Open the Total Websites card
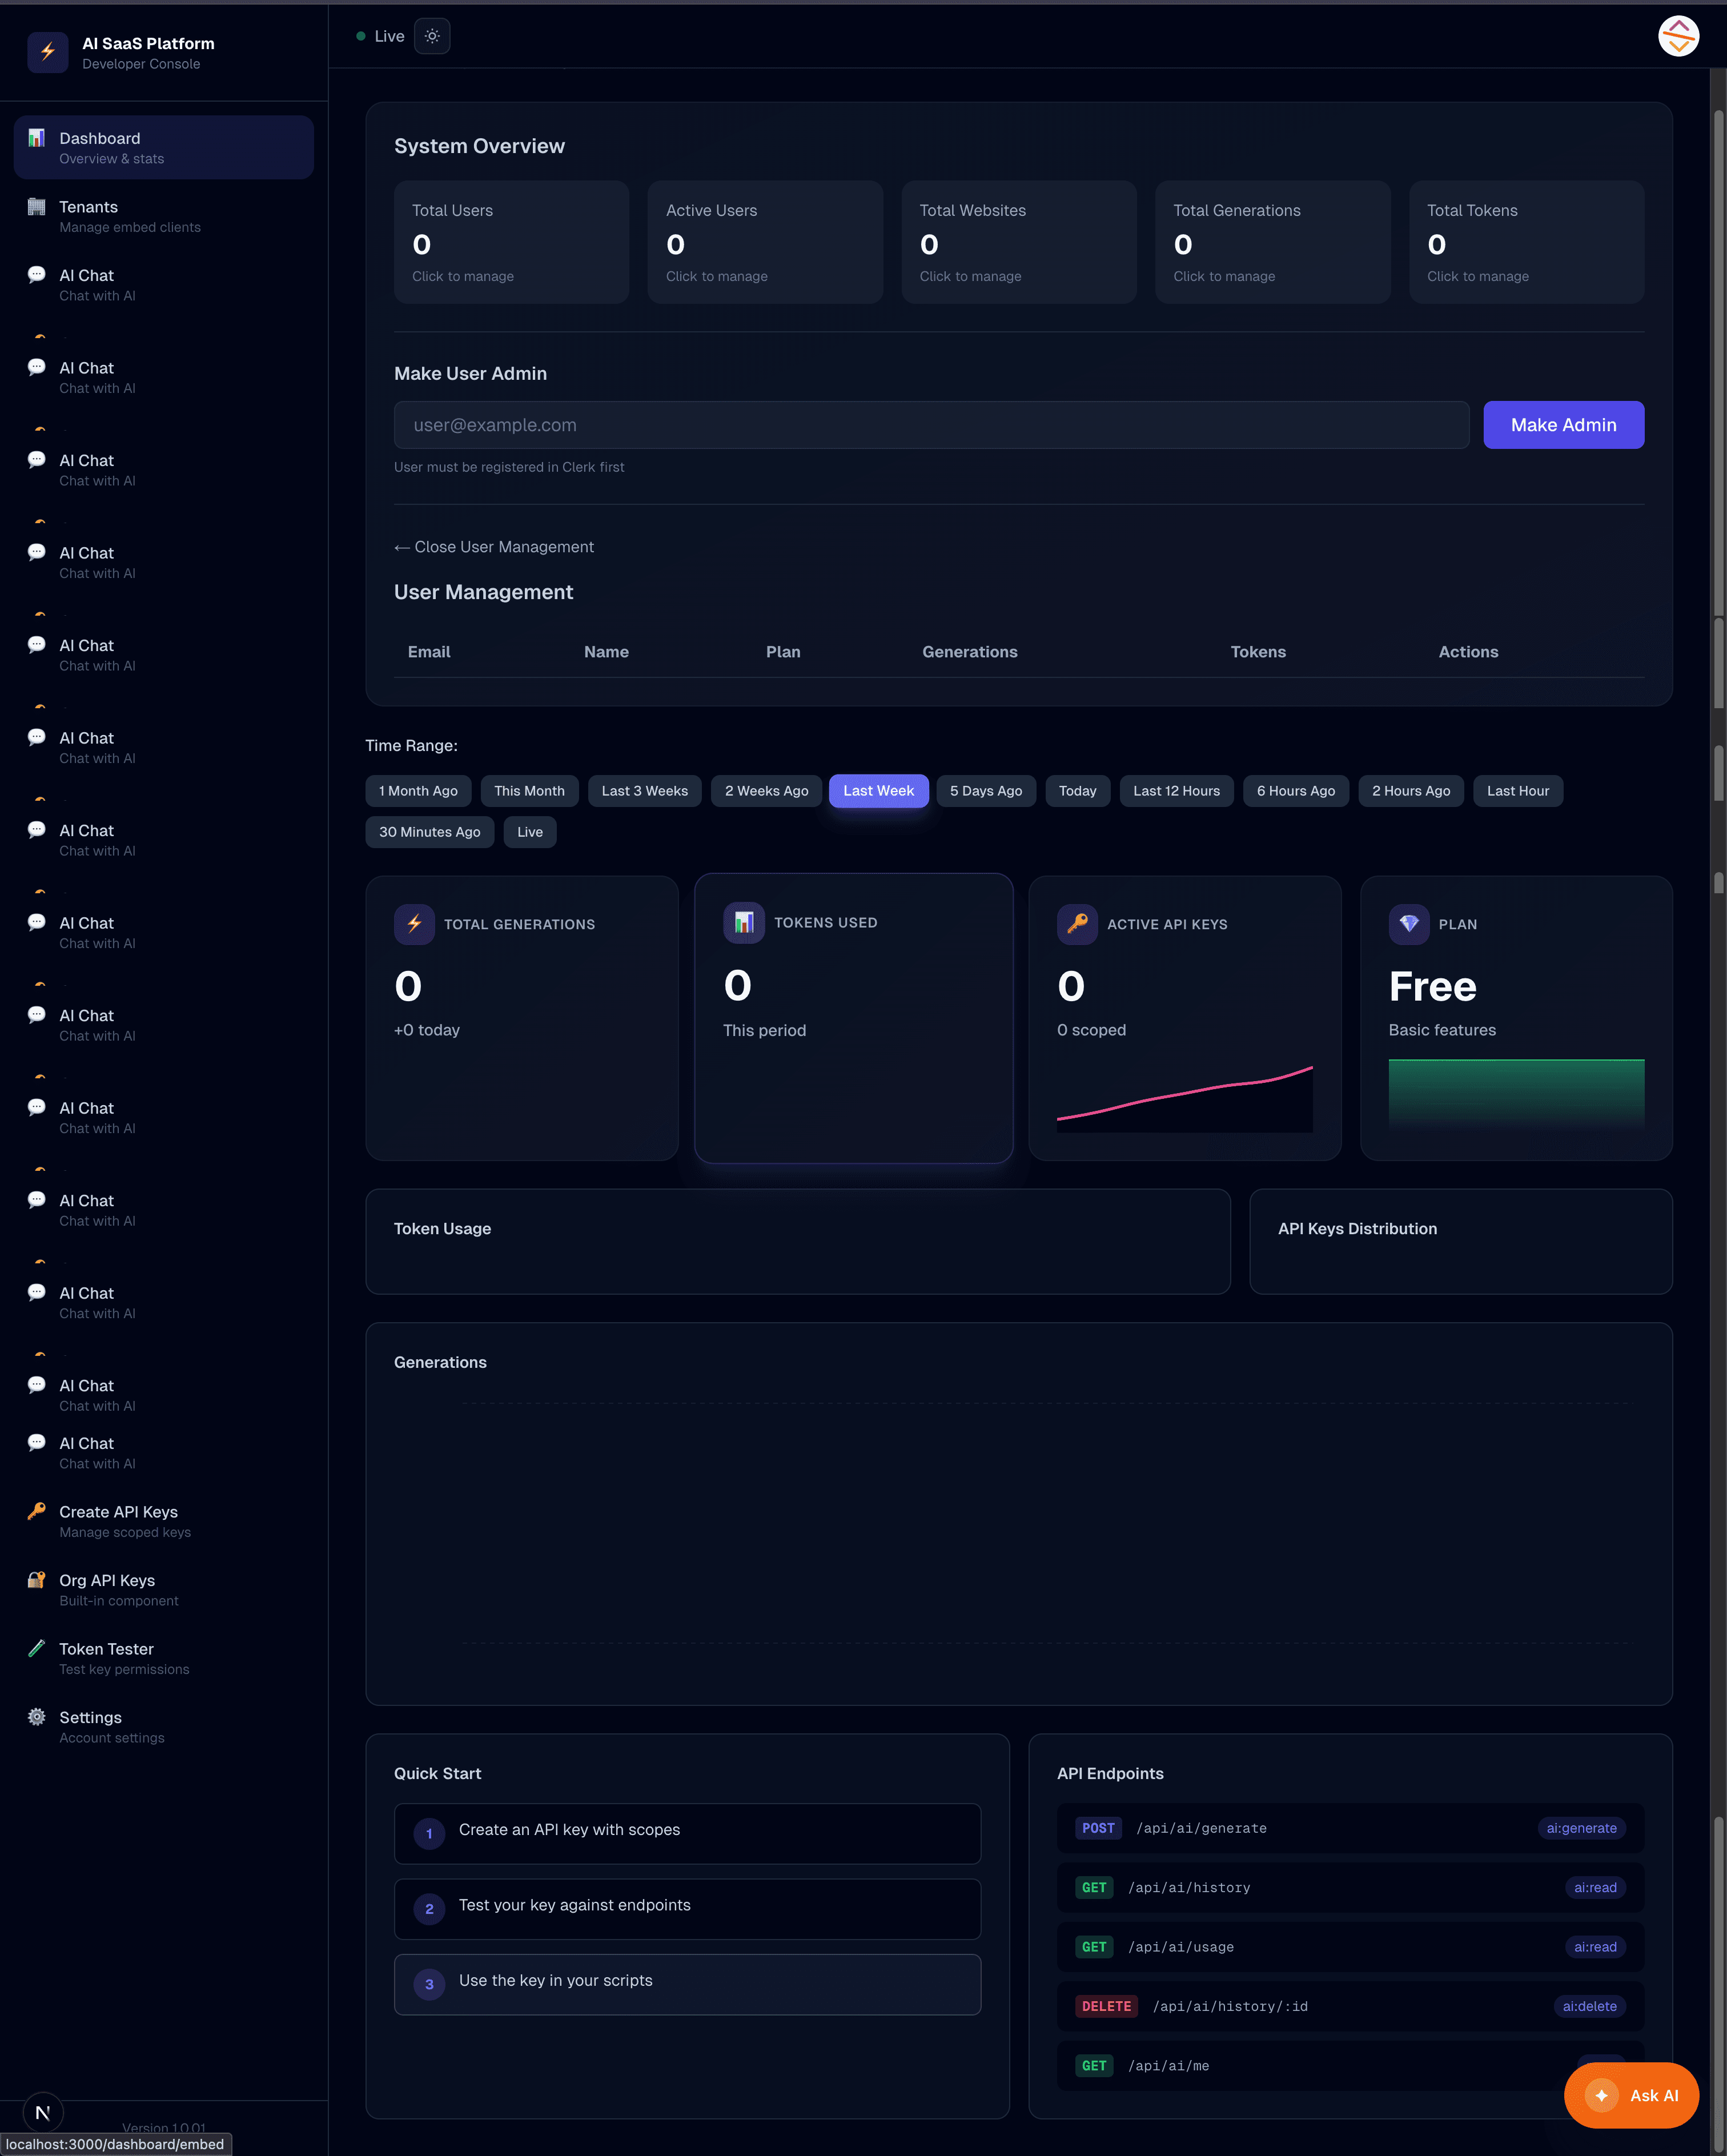 [1019, 242]
